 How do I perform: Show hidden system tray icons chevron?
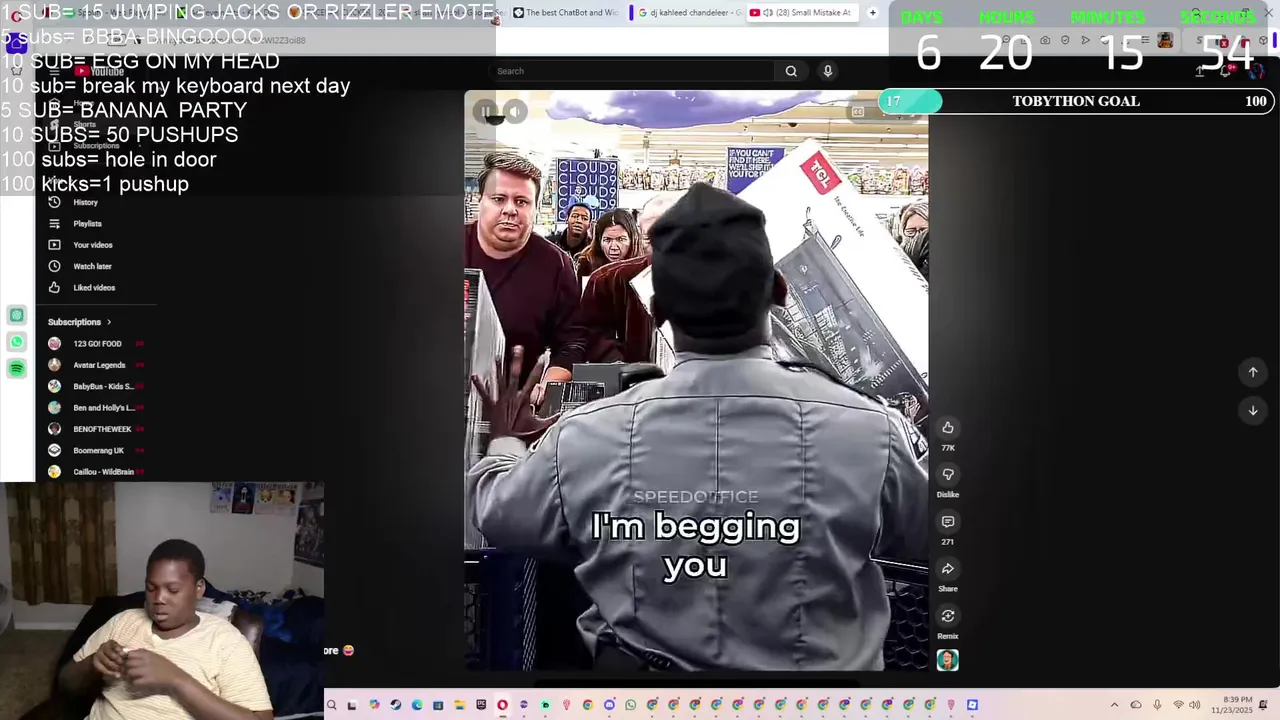1114,705
